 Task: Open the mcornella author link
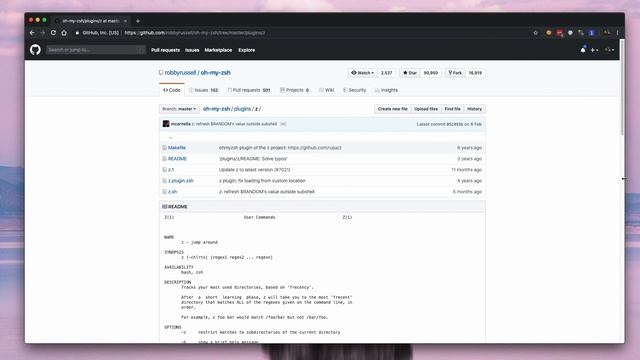[x=181, y=124]
